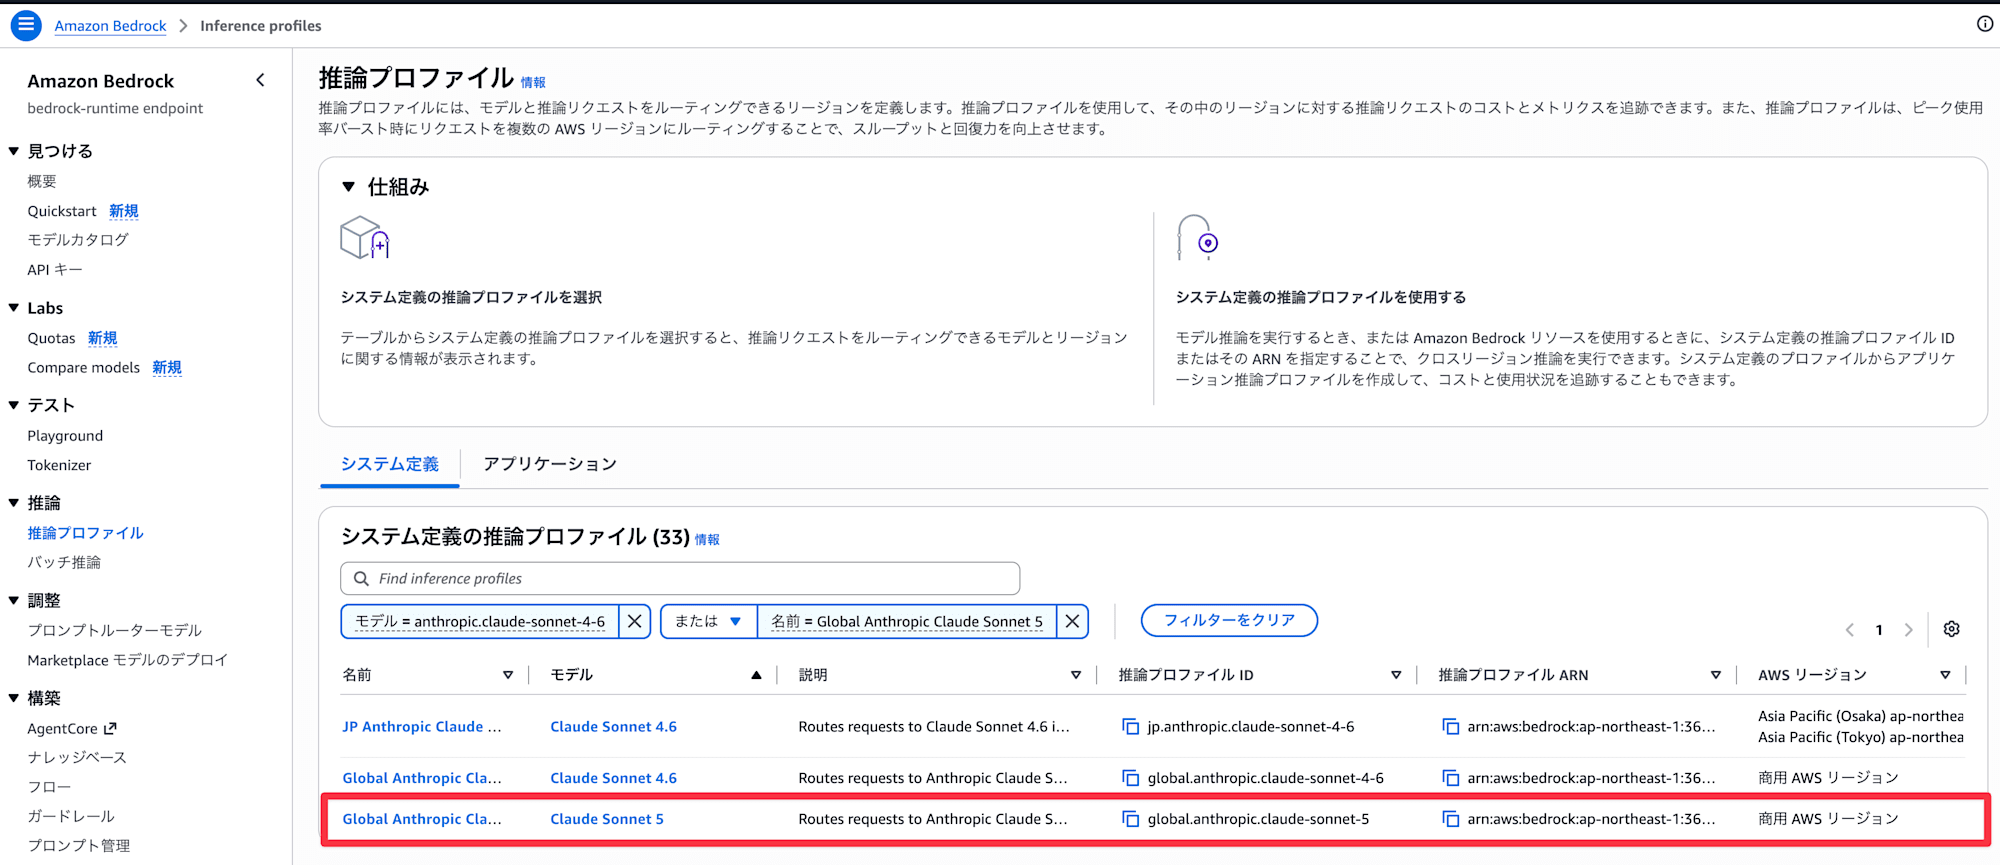This screenshot has height=865, width=2000.
Task: Copy profile ID global.anthropic.claude-sonnet-4-6
Action: pyautogui.click(x=1131, y=778)
